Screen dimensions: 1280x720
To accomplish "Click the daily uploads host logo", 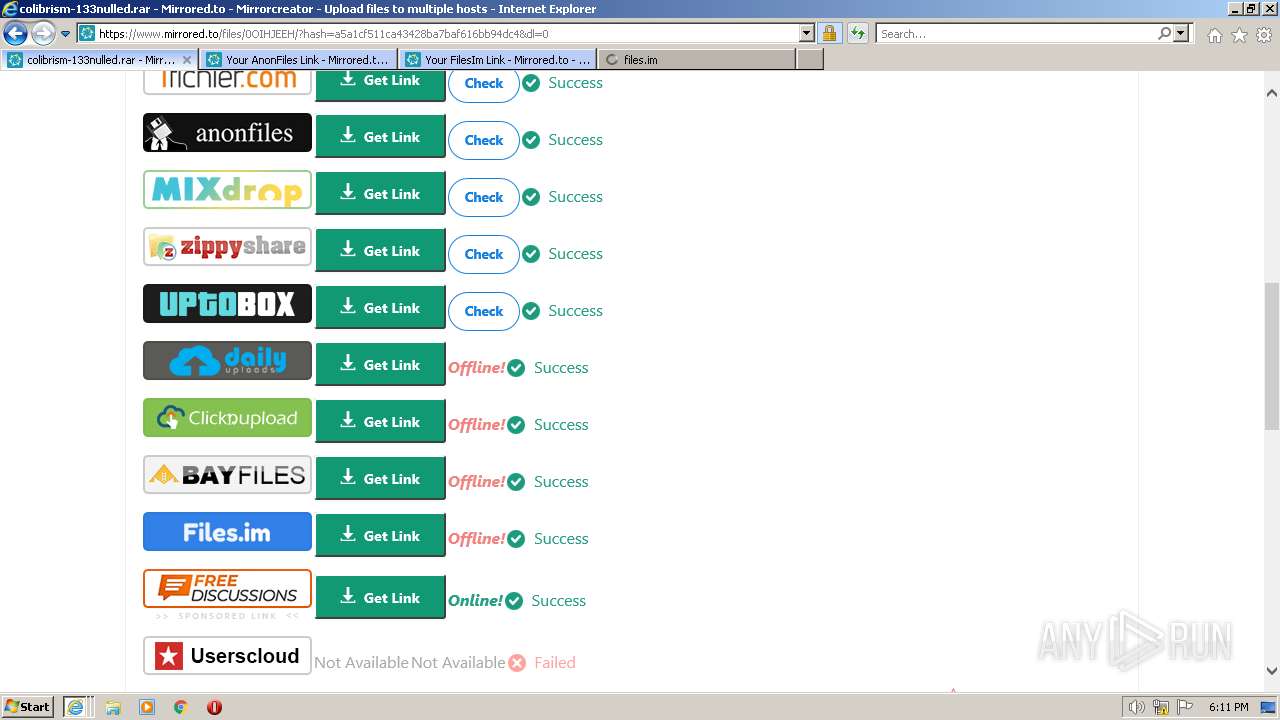I will click(x=227, y=361).
